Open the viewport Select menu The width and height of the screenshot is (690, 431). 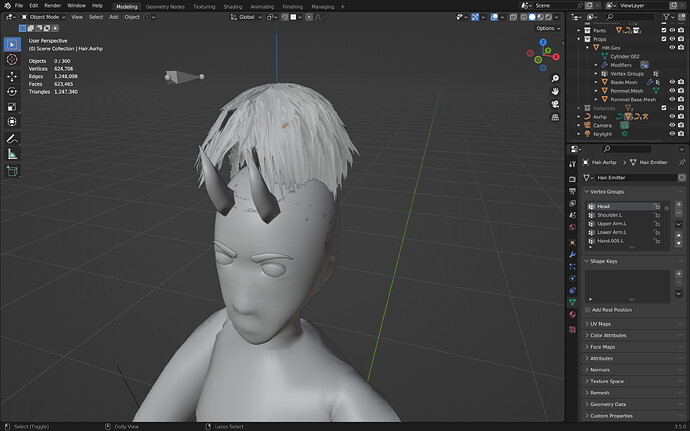[95, 17]
